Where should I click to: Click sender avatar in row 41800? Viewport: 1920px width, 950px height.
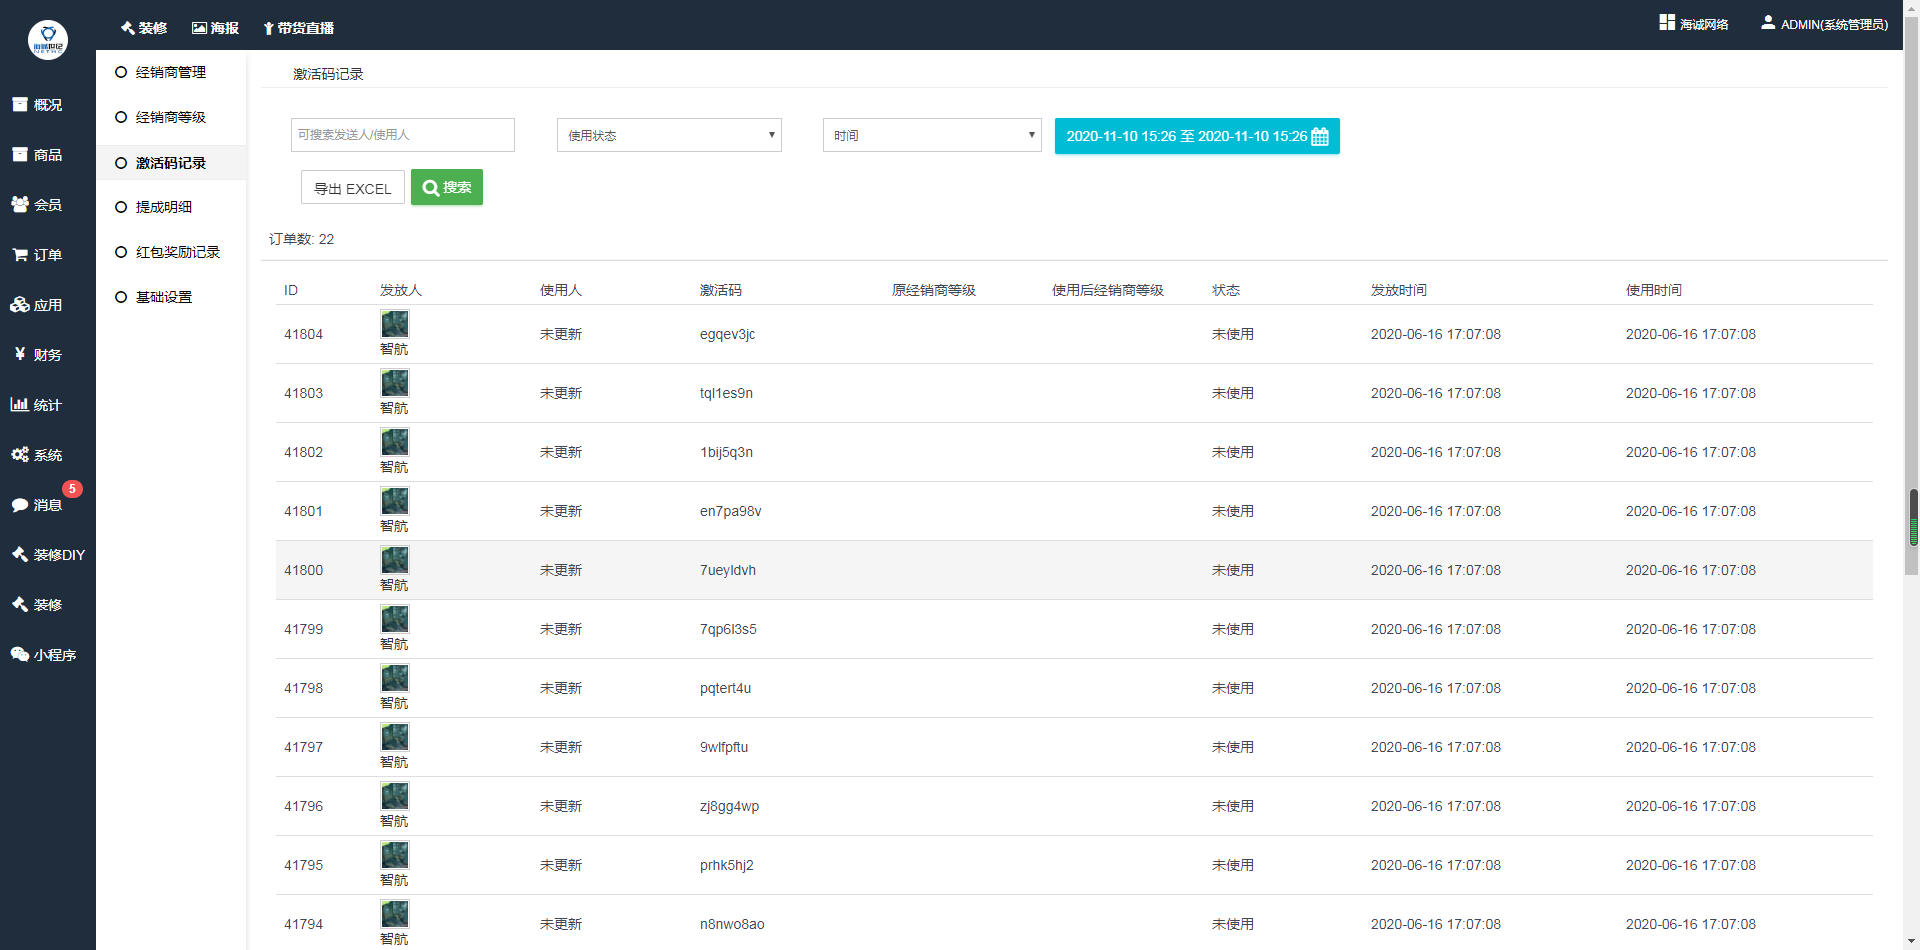(395, 560)
